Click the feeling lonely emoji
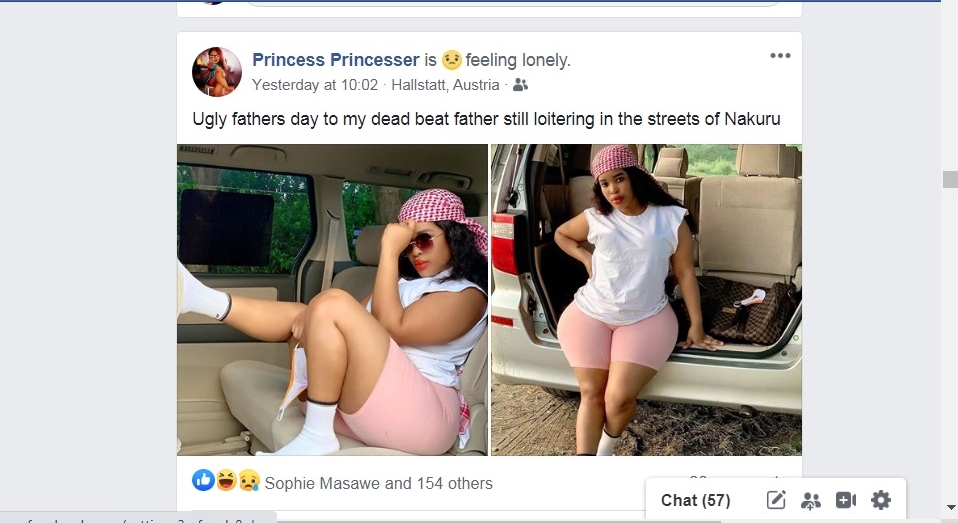 (x=452, y=60)
